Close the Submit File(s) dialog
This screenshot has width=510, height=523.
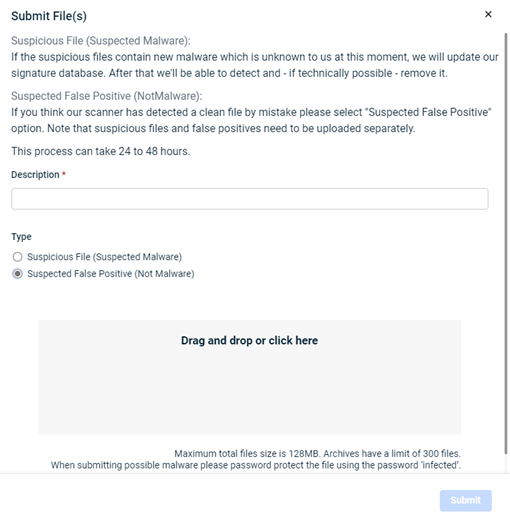(x=488, y=14)
